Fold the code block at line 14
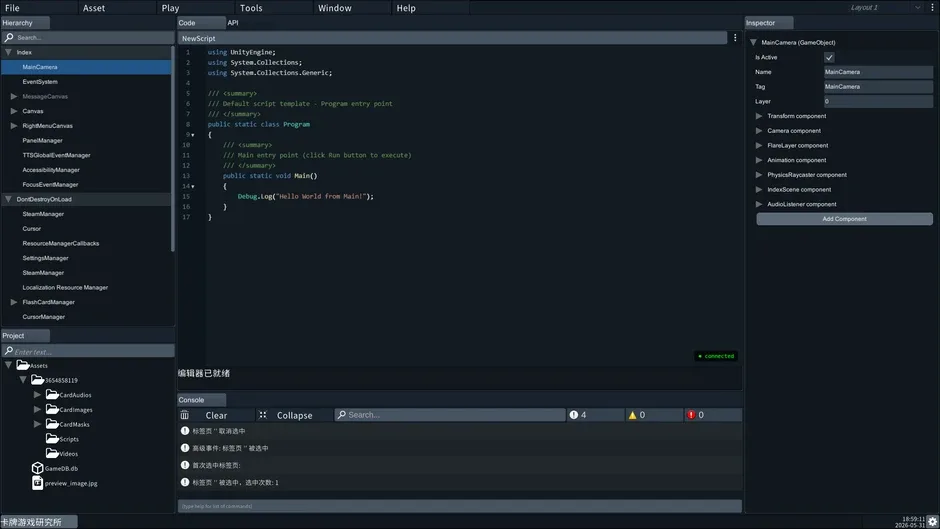Image resolution: width=940 pixels, height=529 pixels. [x=193, y=187]
